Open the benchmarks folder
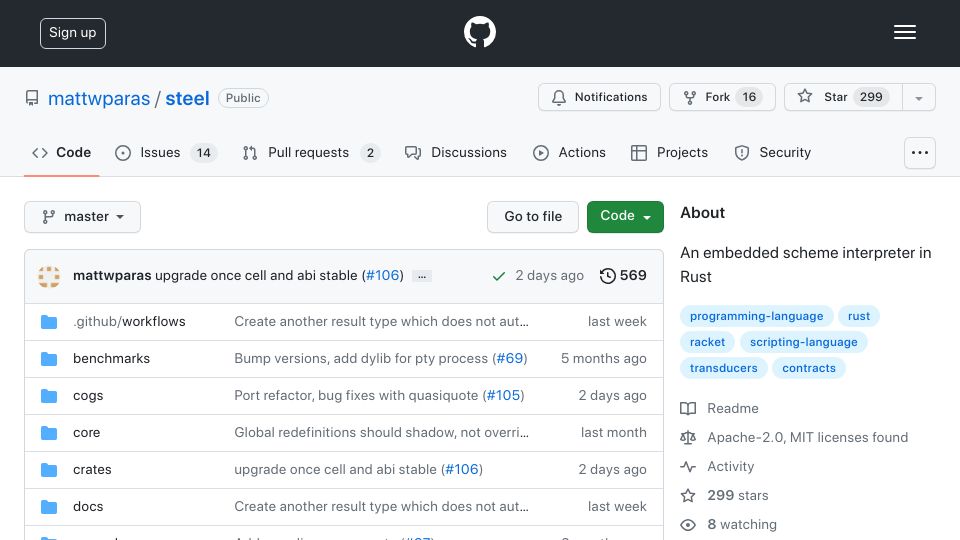 click(111, 359)
